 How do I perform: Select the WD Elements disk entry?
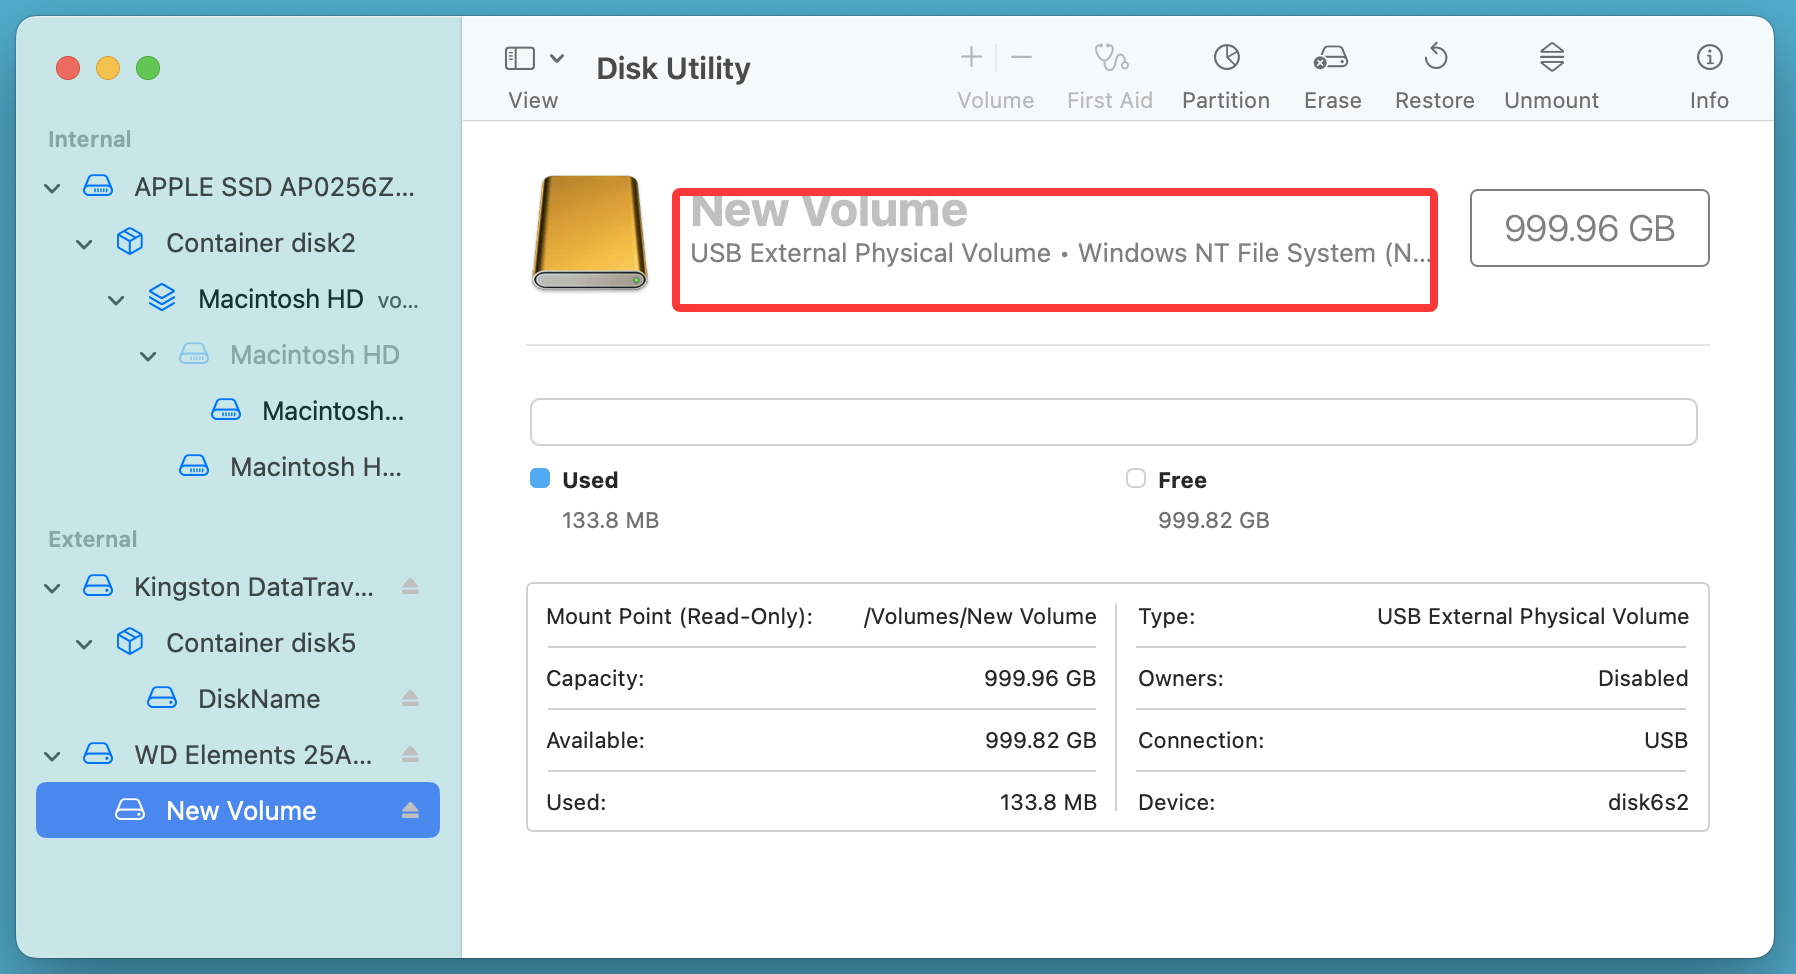(253, 755)
